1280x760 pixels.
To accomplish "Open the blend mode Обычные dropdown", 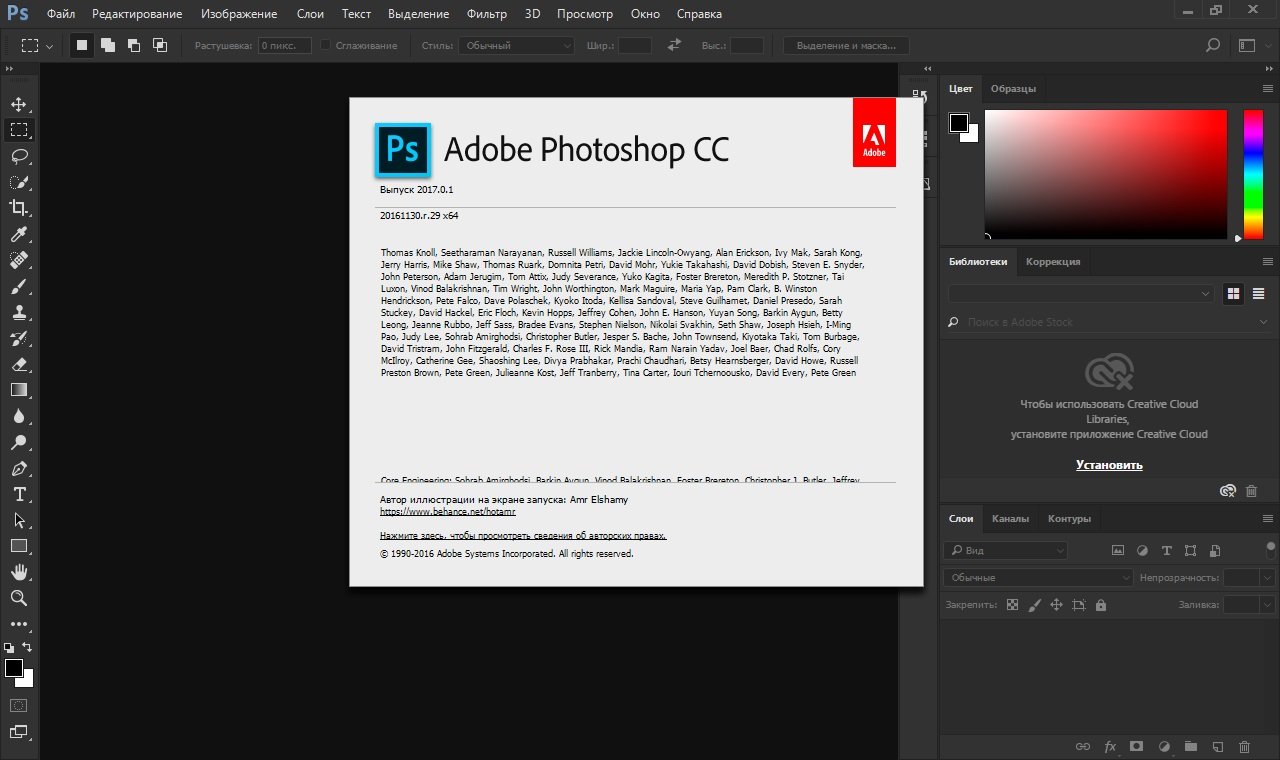I will point(1037,578).
